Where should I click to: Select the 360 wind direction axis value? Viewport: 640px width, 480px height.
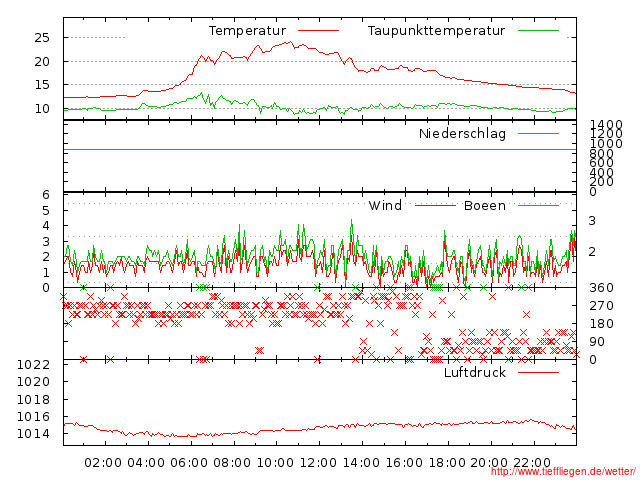[x=599, y=288]
